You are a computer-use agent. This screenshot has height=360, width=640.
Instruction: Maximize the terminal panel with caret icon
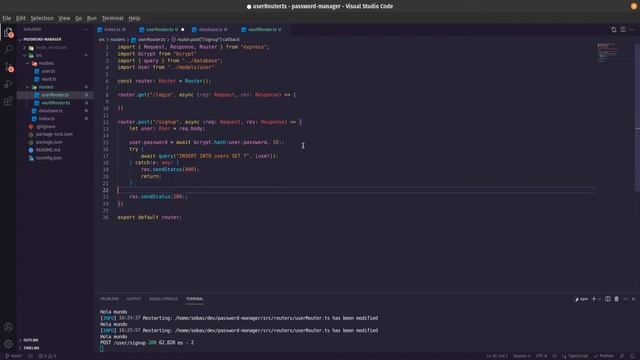(x=625, y=299)
